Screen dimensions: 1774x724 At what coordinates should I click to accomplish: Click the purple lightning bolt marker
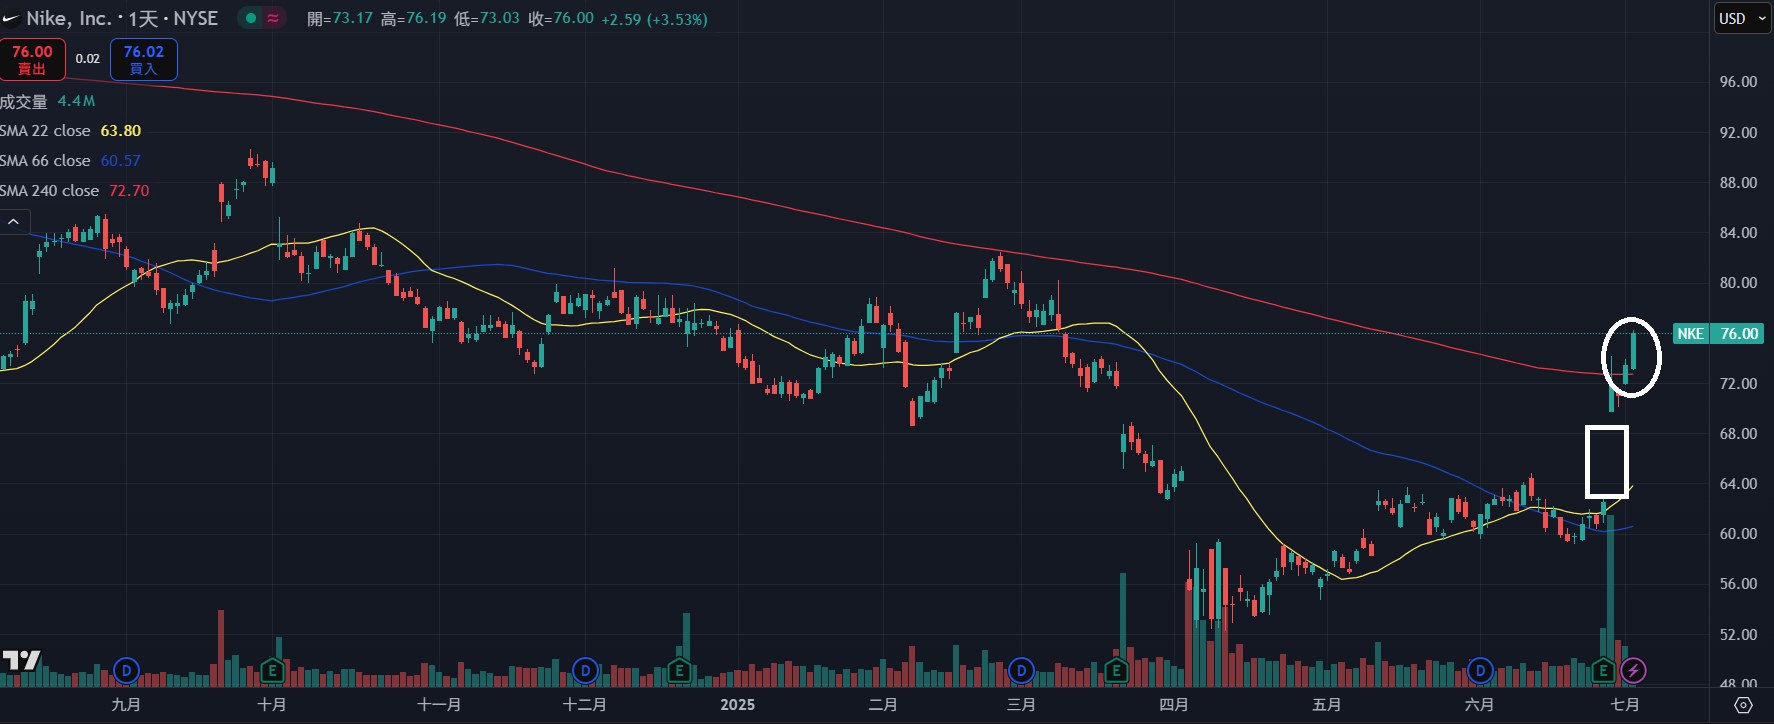[1633, 670]
